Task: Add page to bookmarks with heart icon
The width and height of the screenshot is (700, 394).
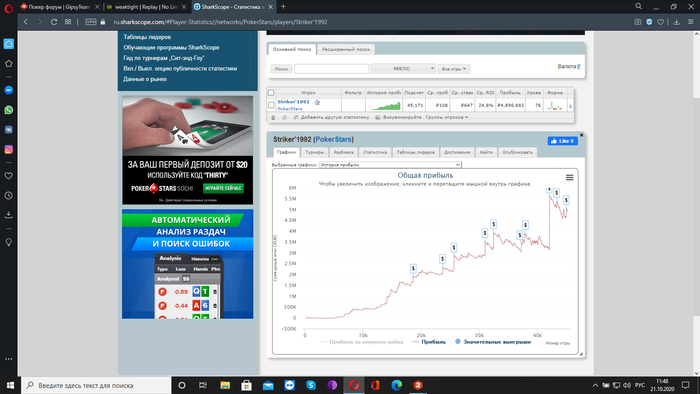Action: 661,22
